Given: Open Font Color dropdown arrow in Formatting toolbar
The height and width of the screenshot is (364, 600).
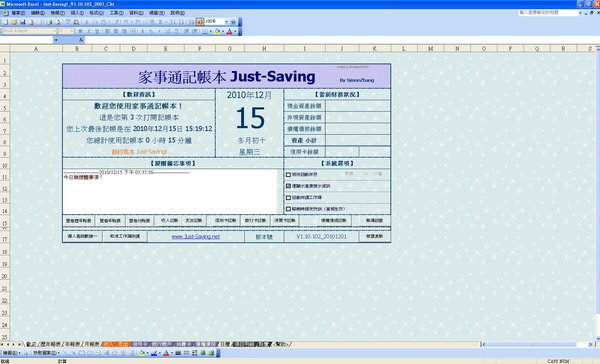Looking at the screenshot, I should click(235, 31).
